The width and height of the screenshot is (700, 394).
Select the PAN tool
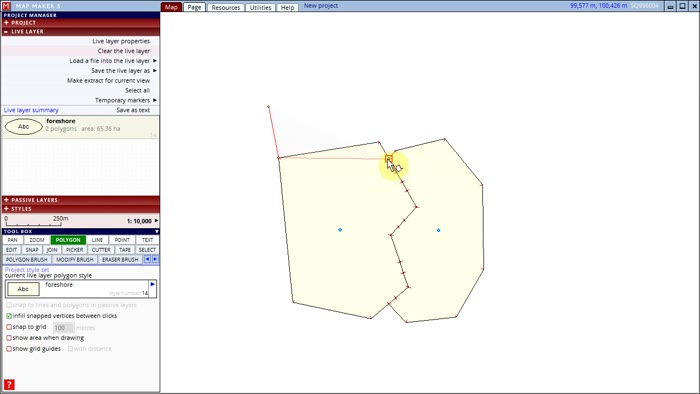coord(12,240)
